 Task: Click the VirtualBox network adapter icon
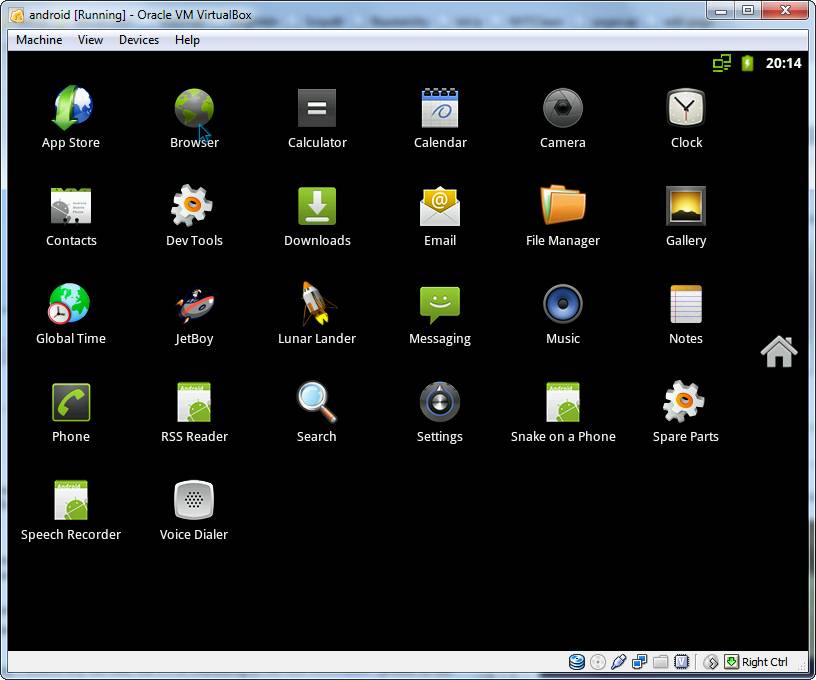point(640,662)
